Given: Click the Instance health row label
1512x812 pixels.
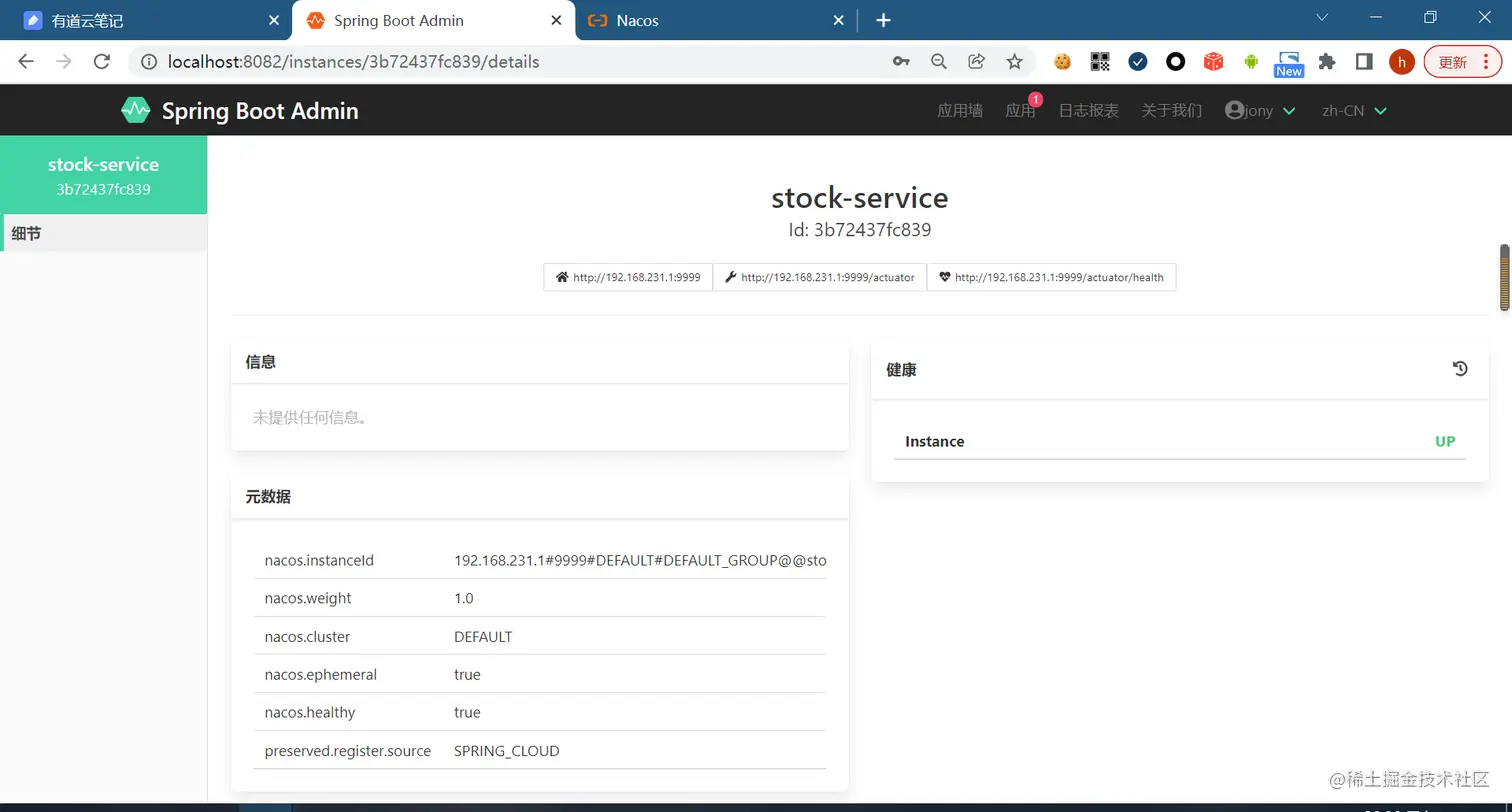Looking at the screenshot, I should (934, 441).
